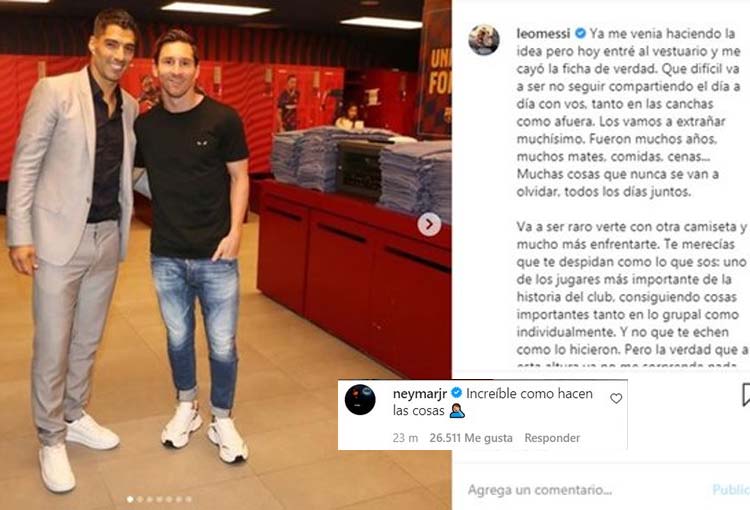Open the leomessi username link

[x=543, y=33]
